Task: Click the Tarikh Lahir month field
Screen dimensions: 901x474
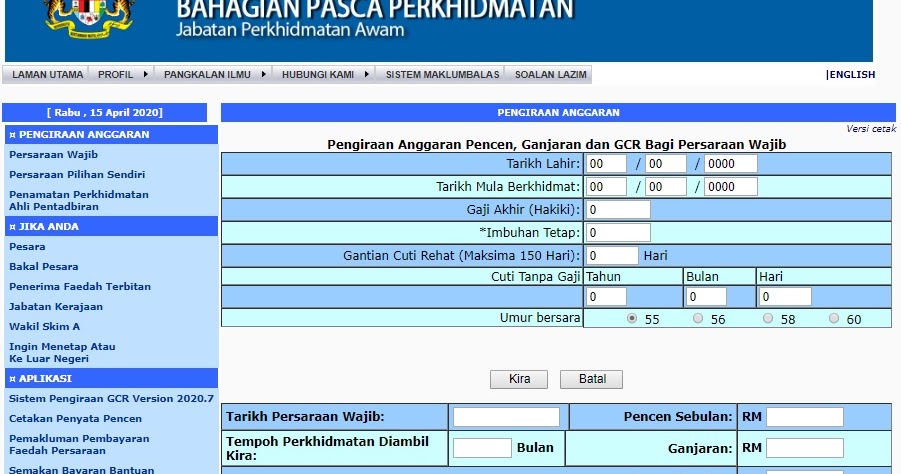Action: tap(666, 164)
